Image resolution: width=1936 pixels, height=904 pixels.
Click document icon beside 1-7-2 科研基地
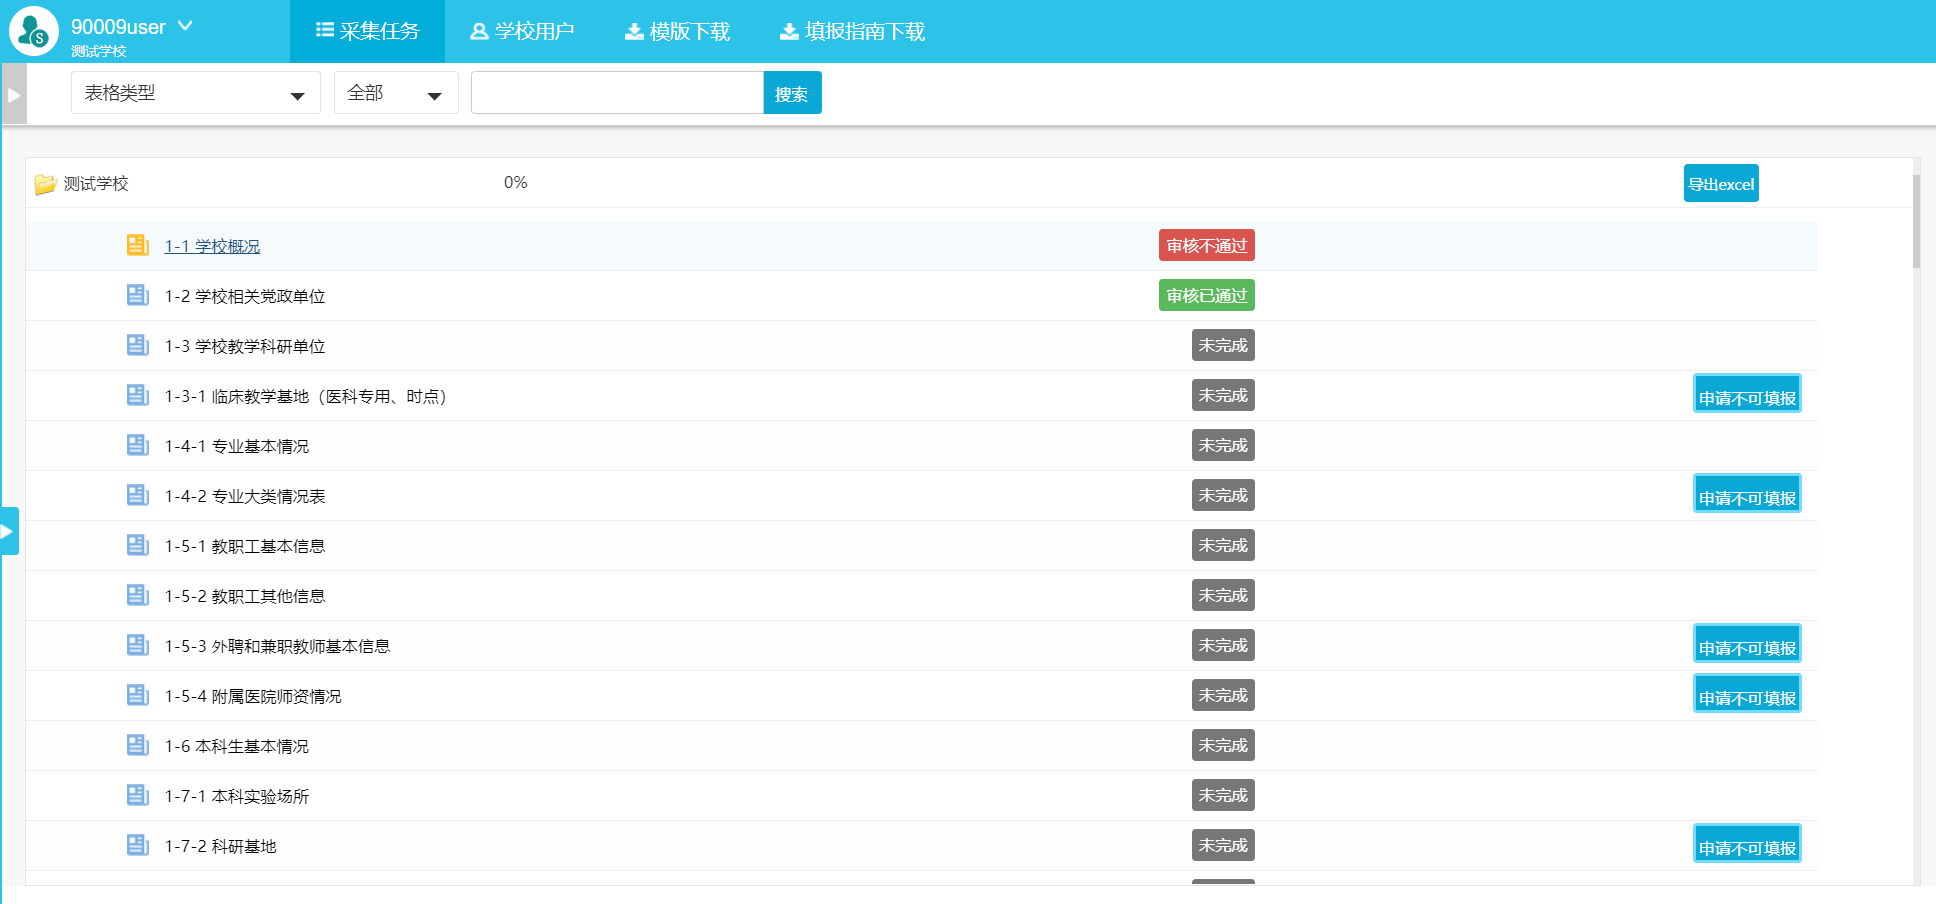138,845
